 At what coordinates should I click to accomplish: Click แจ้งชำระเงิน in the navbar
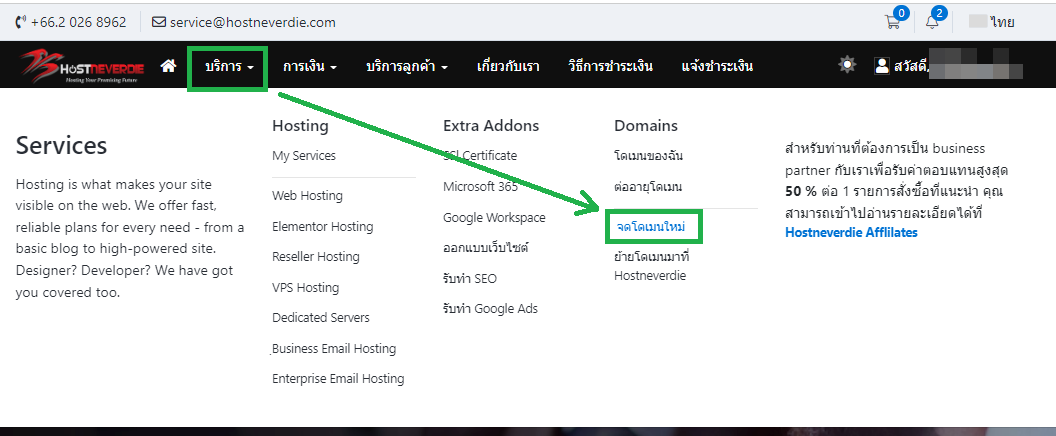(x=717, y=67)
